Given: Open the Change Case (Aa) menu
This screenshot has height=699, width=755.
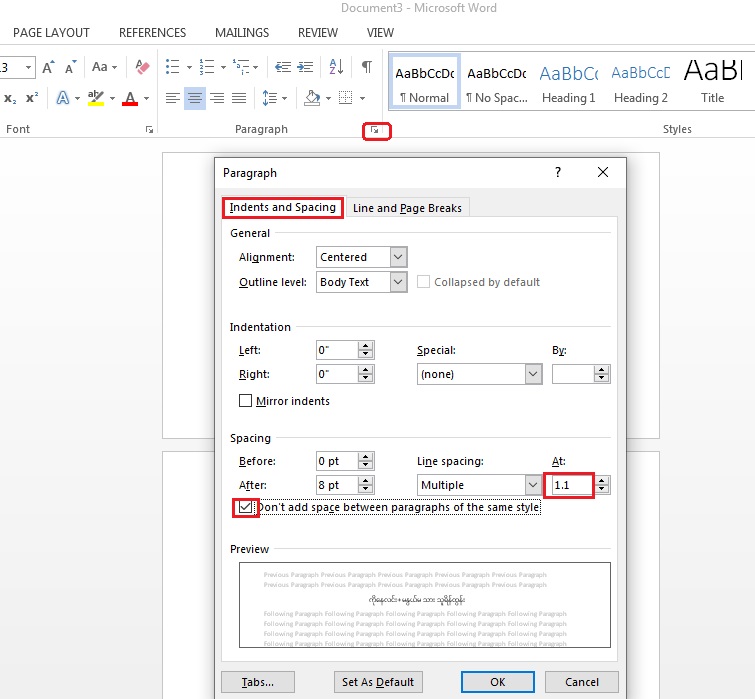Looking at the screenshot, I should 104,67.
